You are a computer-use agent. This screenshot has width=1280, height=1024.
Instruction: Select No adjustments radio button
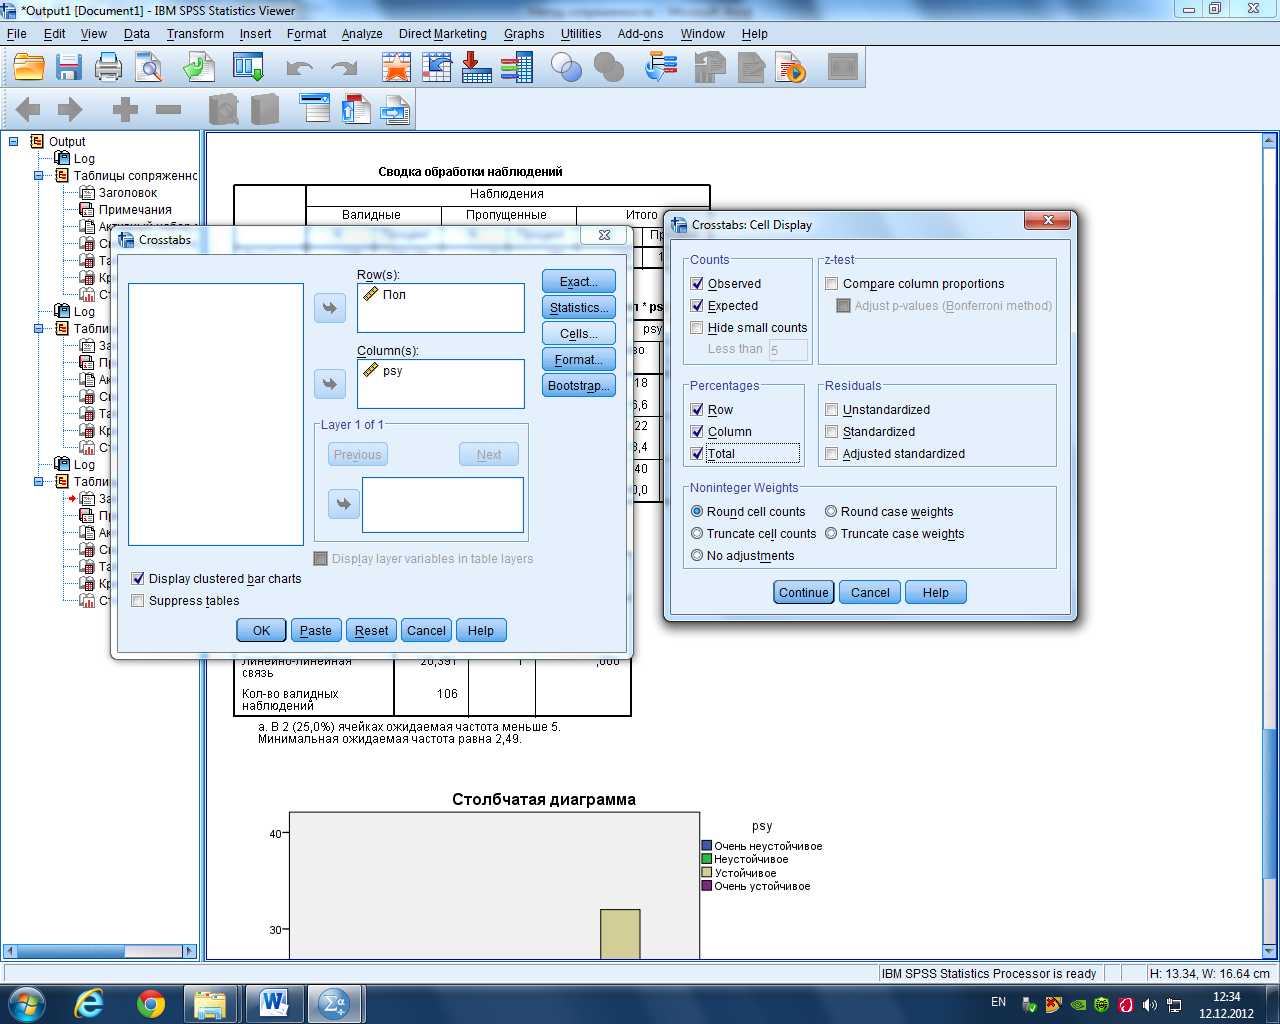pos(697,556)
